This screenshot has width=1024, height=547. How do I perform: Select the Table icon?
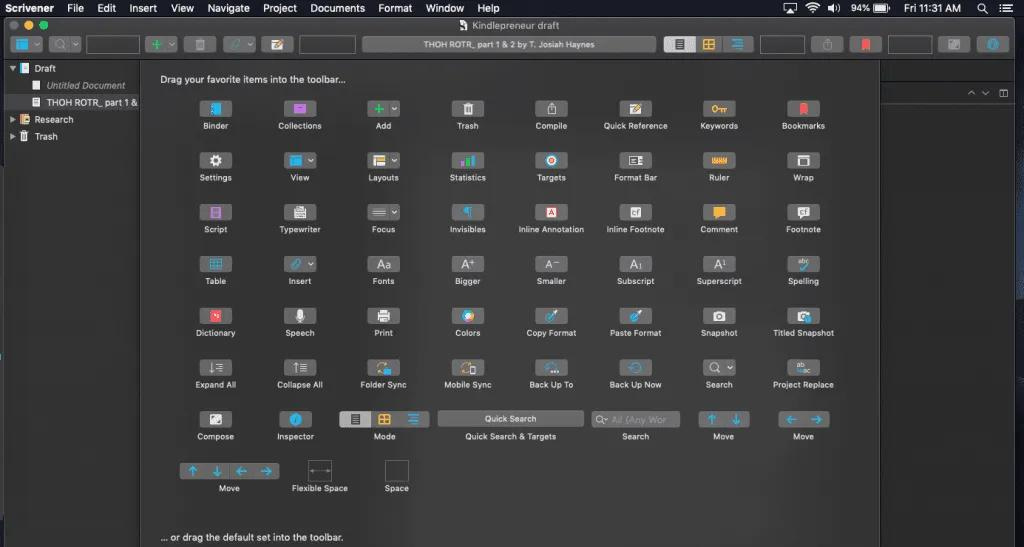pos(216,264)
